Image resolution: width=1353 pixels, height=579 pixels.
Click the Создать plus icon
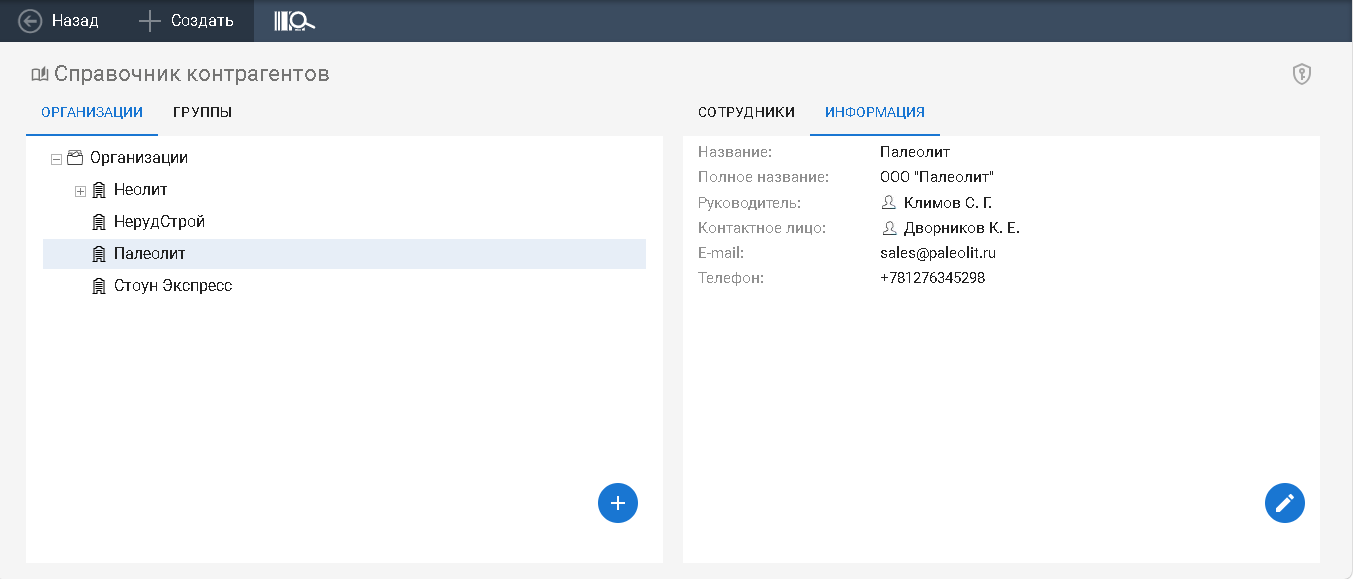149,21
